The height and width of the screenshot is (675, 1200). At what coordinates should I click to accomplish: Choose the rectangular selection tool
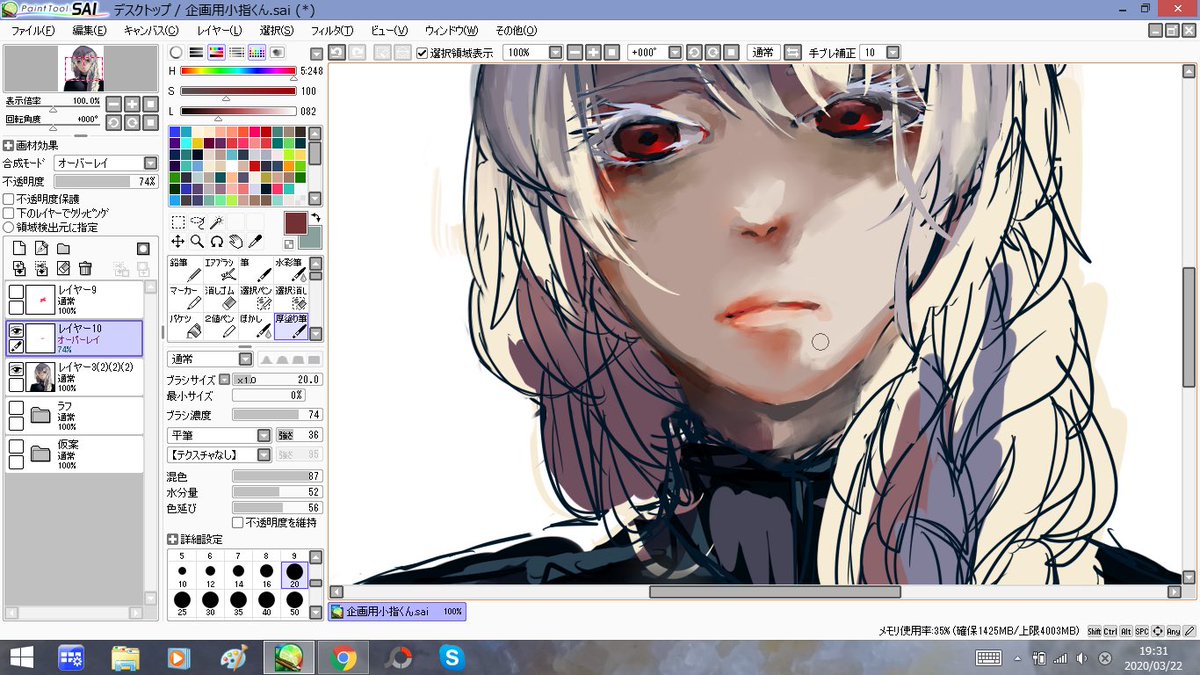tap(177, 222)
